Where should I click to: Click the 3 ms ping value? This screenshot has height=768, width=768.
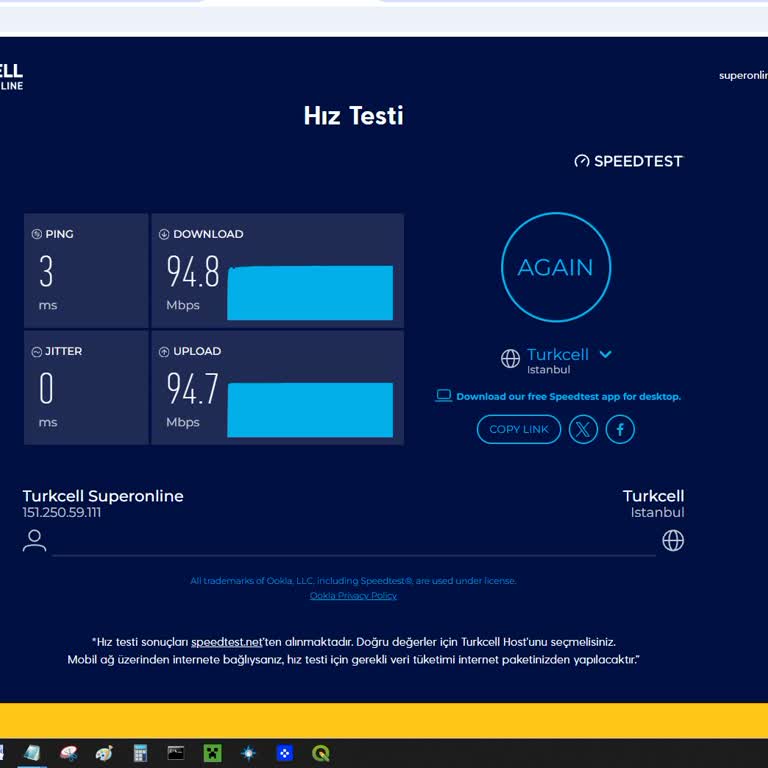tap(46, 271)
